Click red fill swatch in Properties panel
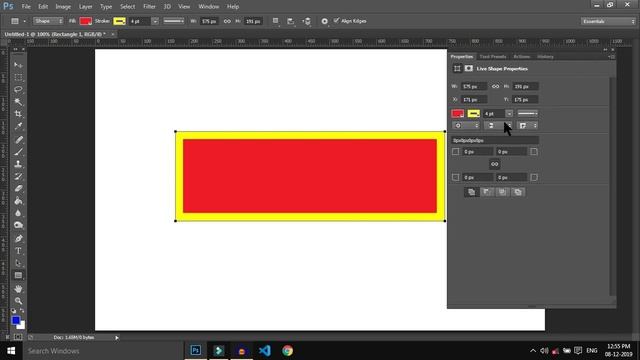Image resolution: width=640 pixels, height=360 pixels. [458, 113]
